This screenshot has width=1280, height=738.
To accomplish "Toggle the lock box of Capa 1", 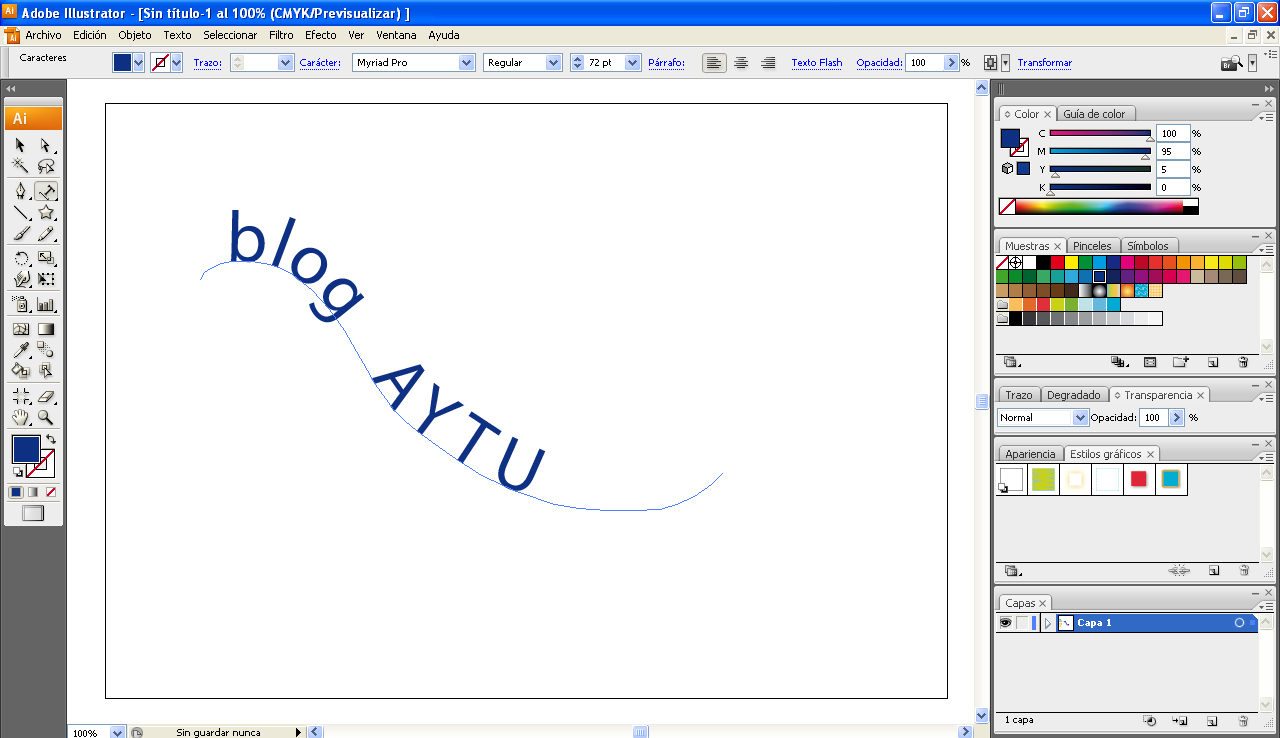I will point(1022,623).
